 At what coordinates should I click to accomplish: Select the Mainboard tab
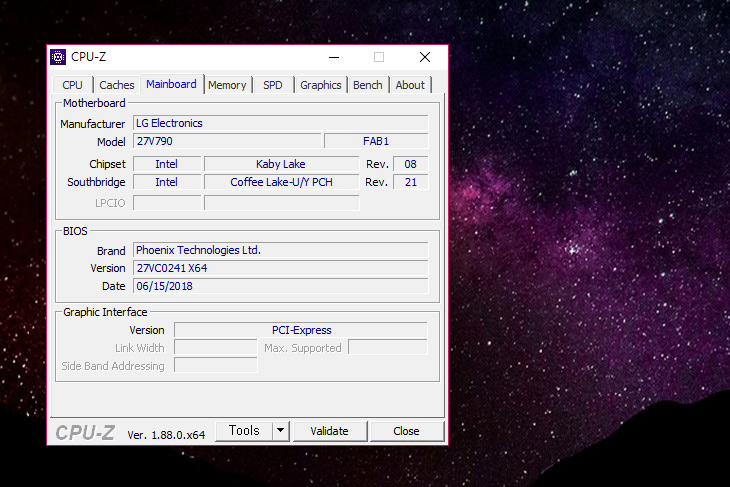[x=171, y=84]
